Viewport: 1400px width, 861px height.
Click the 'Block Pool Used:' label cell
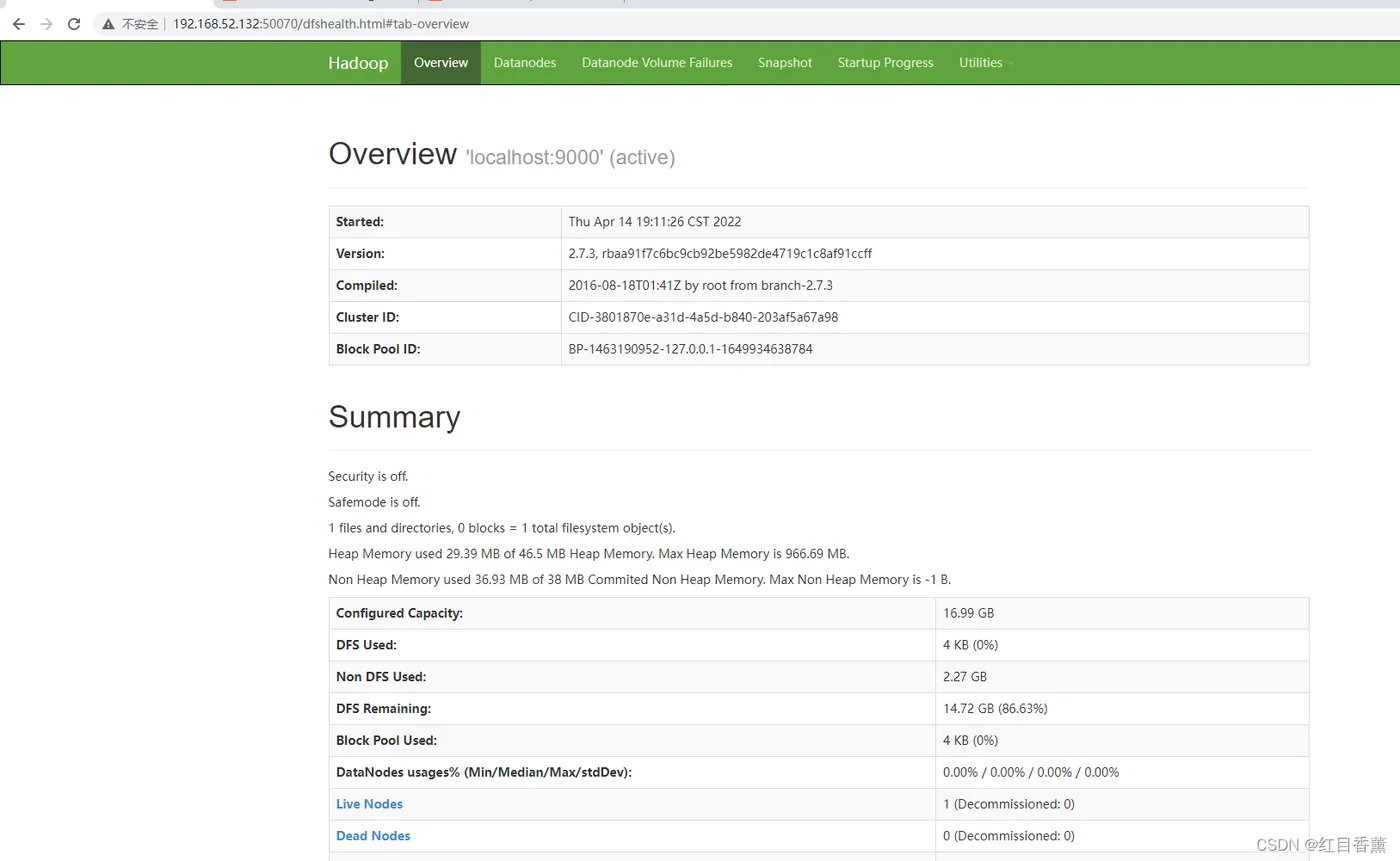[x=632, y=741]
